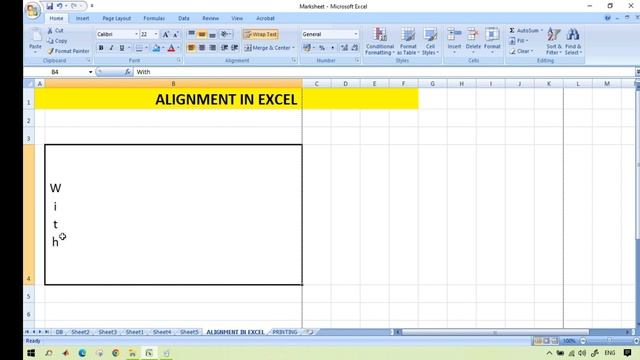Click the Windows Start button

(31, 353)
